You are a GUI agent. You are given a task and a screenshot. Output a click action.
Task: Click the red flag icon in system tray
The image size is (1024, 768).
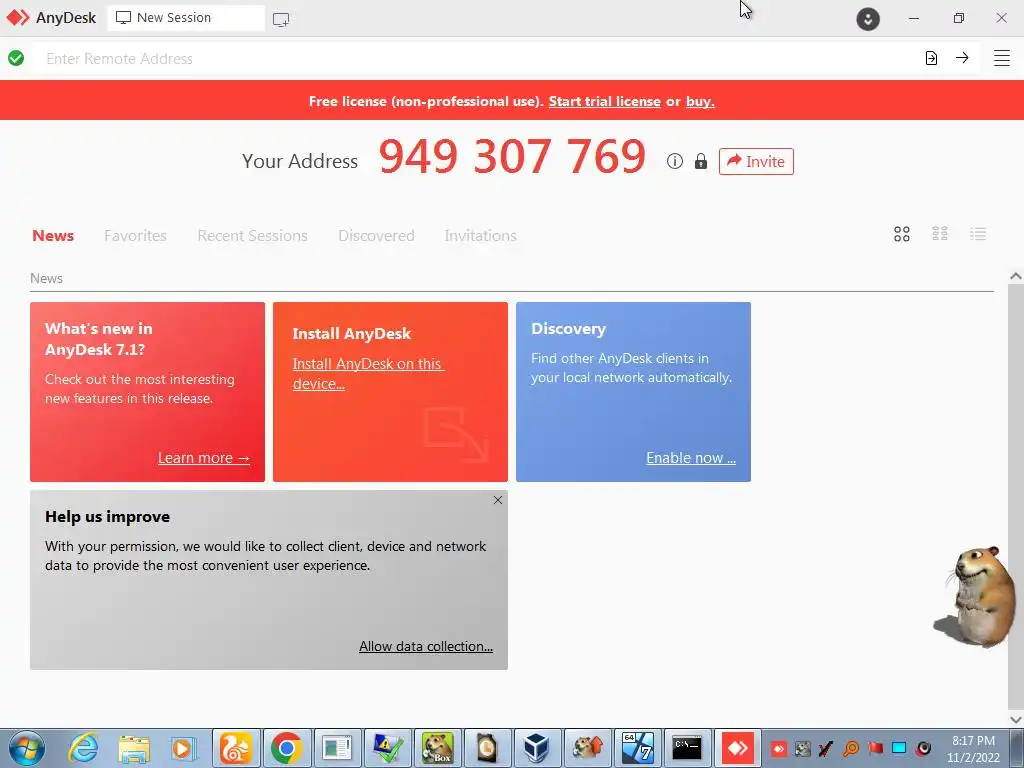click(875, 748)
